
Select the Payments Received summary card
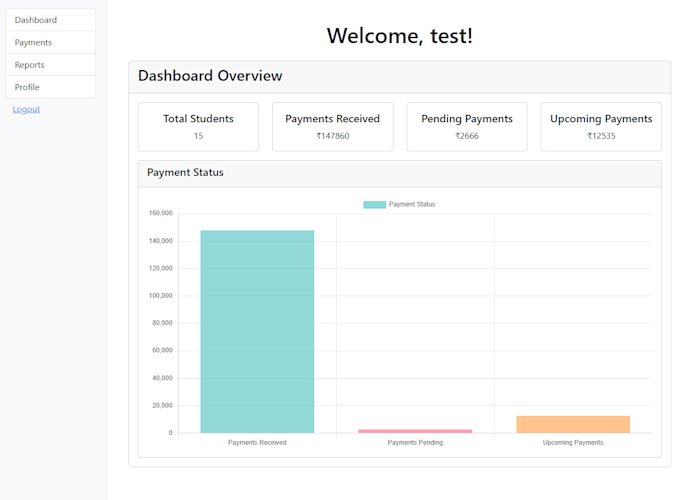click(332, 126)
